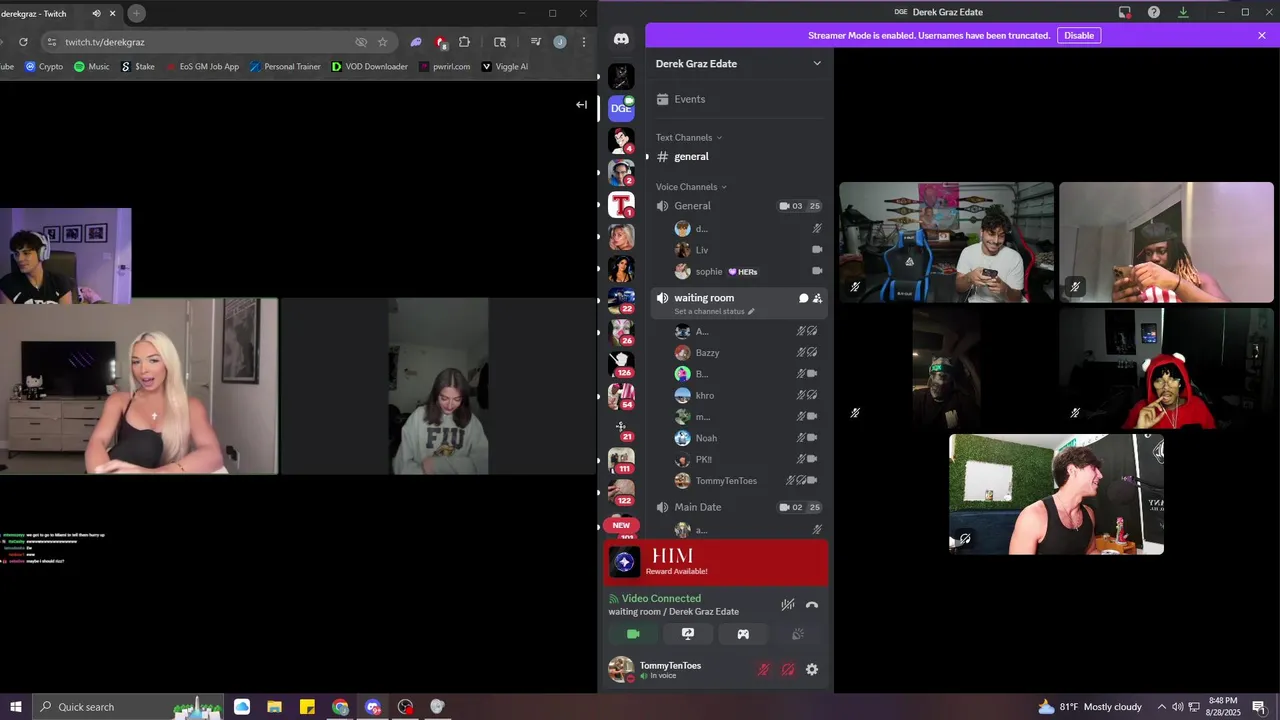
Task: Open the taskbar volume control
Action: coord(1177,707)
